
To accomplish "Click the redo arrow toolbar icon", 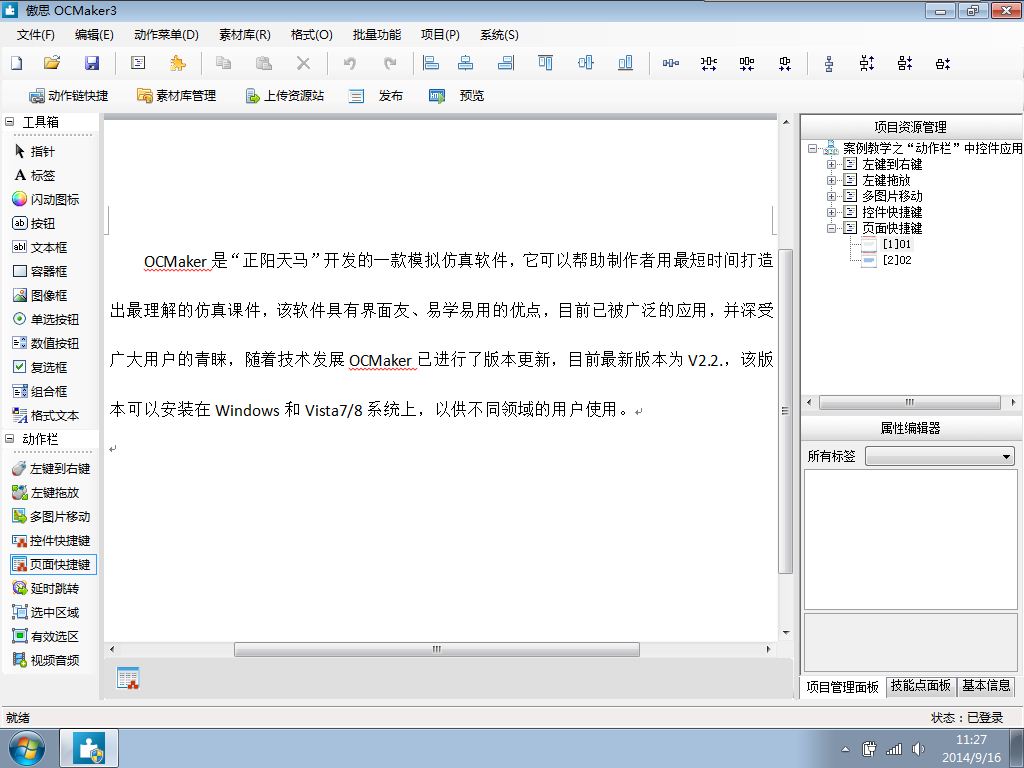I will (x=390, y=63).
